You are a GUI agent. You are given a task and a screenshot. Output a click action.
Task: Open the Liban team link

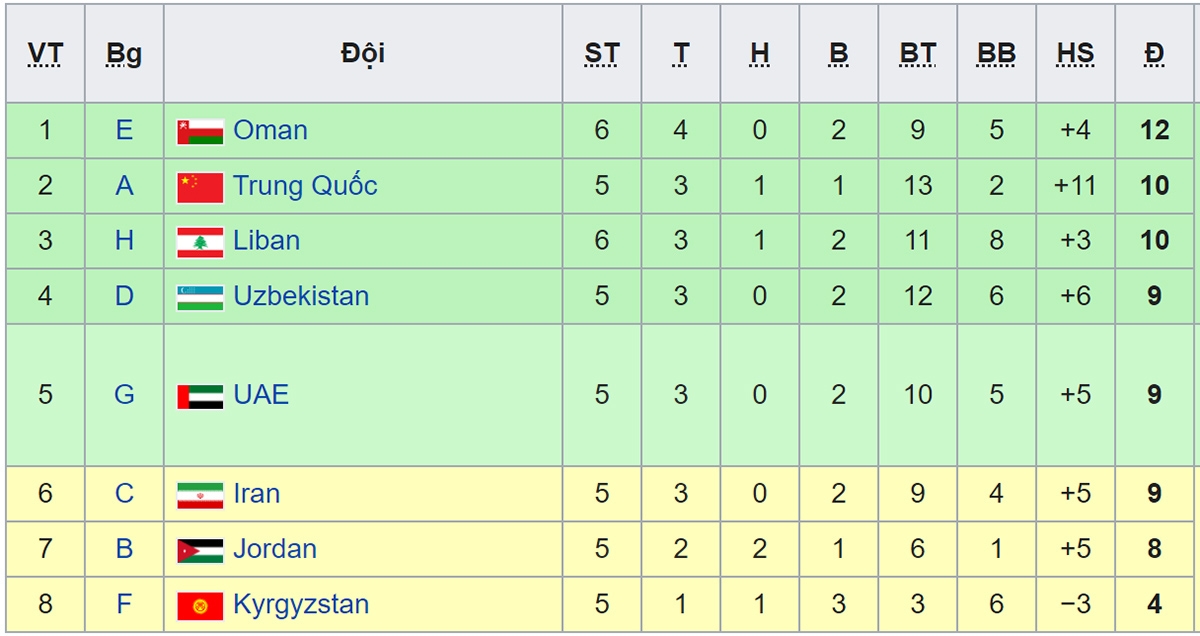pyautogui.click(x=266, y=241)
